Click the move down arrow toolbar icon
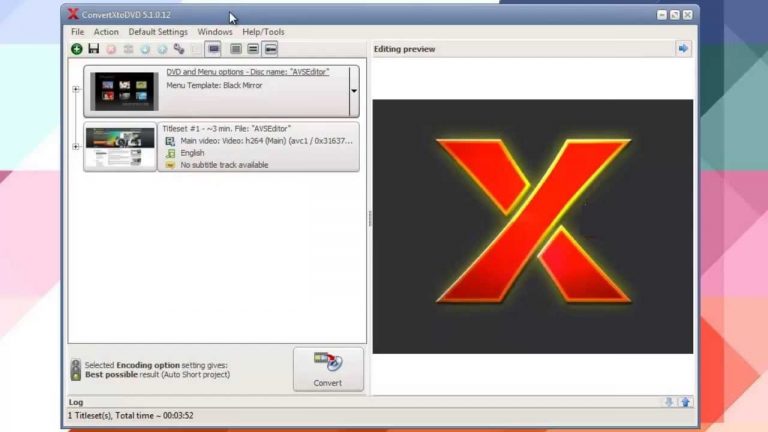This screenshot has height=432, width=768. 145,49
